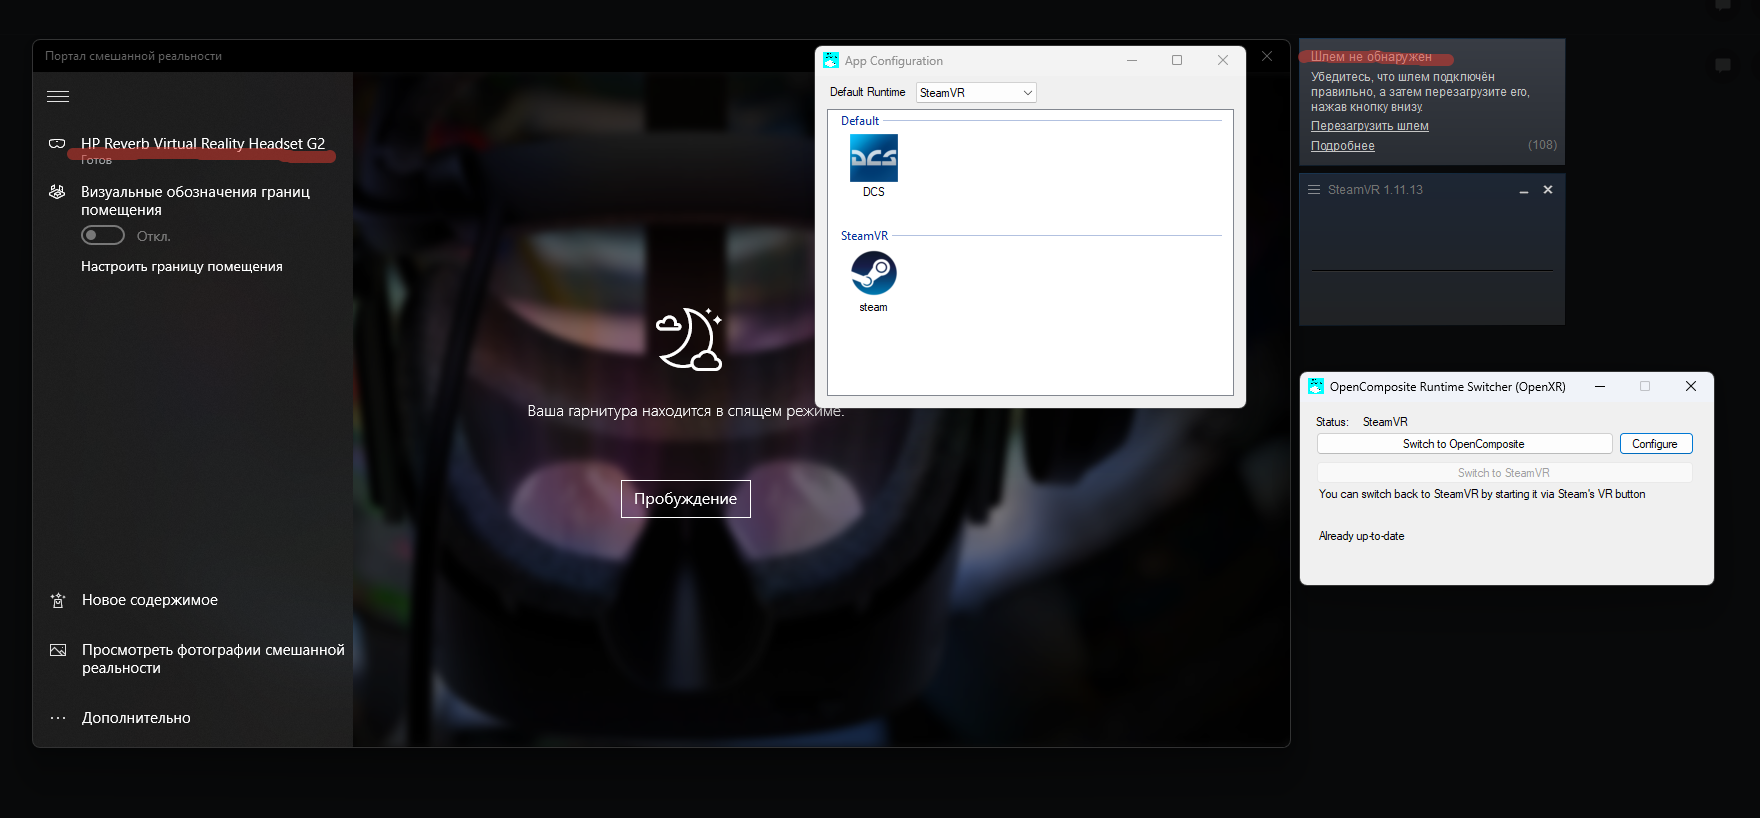Click the new content icon in sidebar
The width and height of the screenshot is (1760, 818).
click(58, 600)
